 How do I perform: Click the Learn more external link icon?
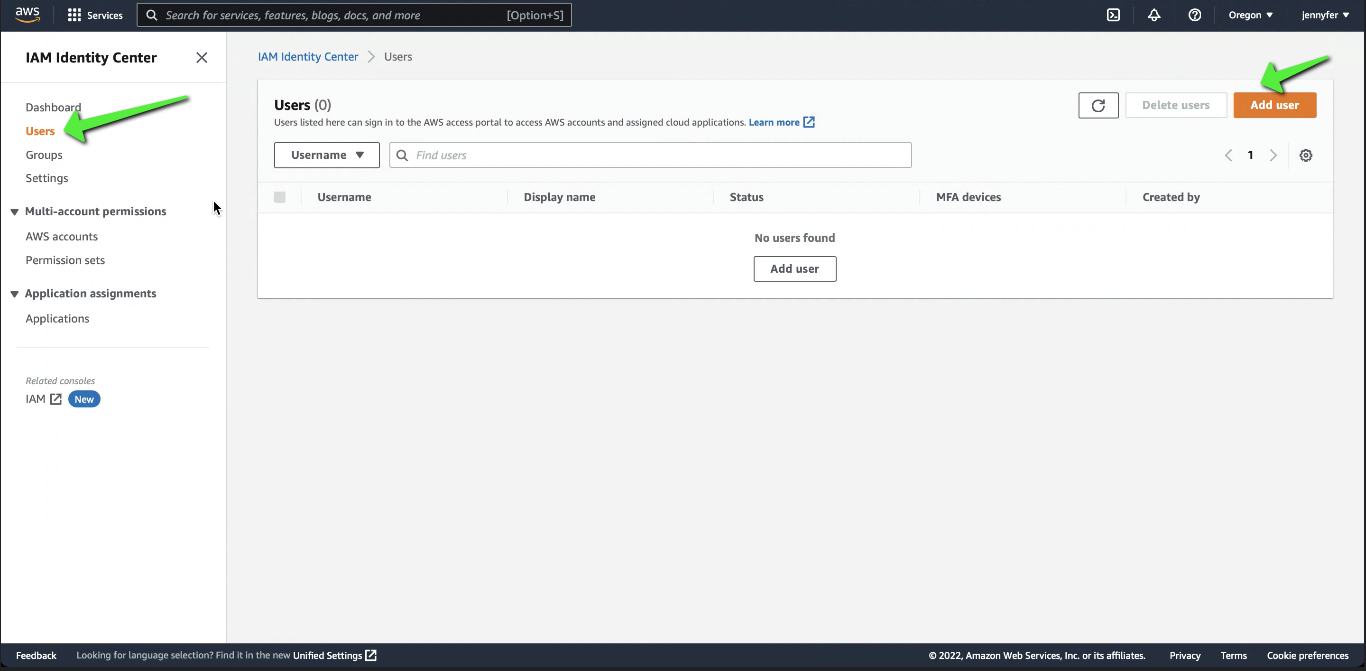809,122
